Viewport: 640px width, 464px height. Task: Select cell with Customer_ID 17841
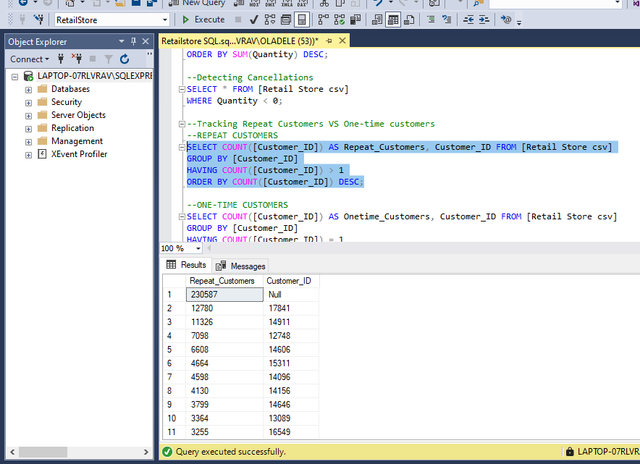pyautogui.click(x=291, y=309)
